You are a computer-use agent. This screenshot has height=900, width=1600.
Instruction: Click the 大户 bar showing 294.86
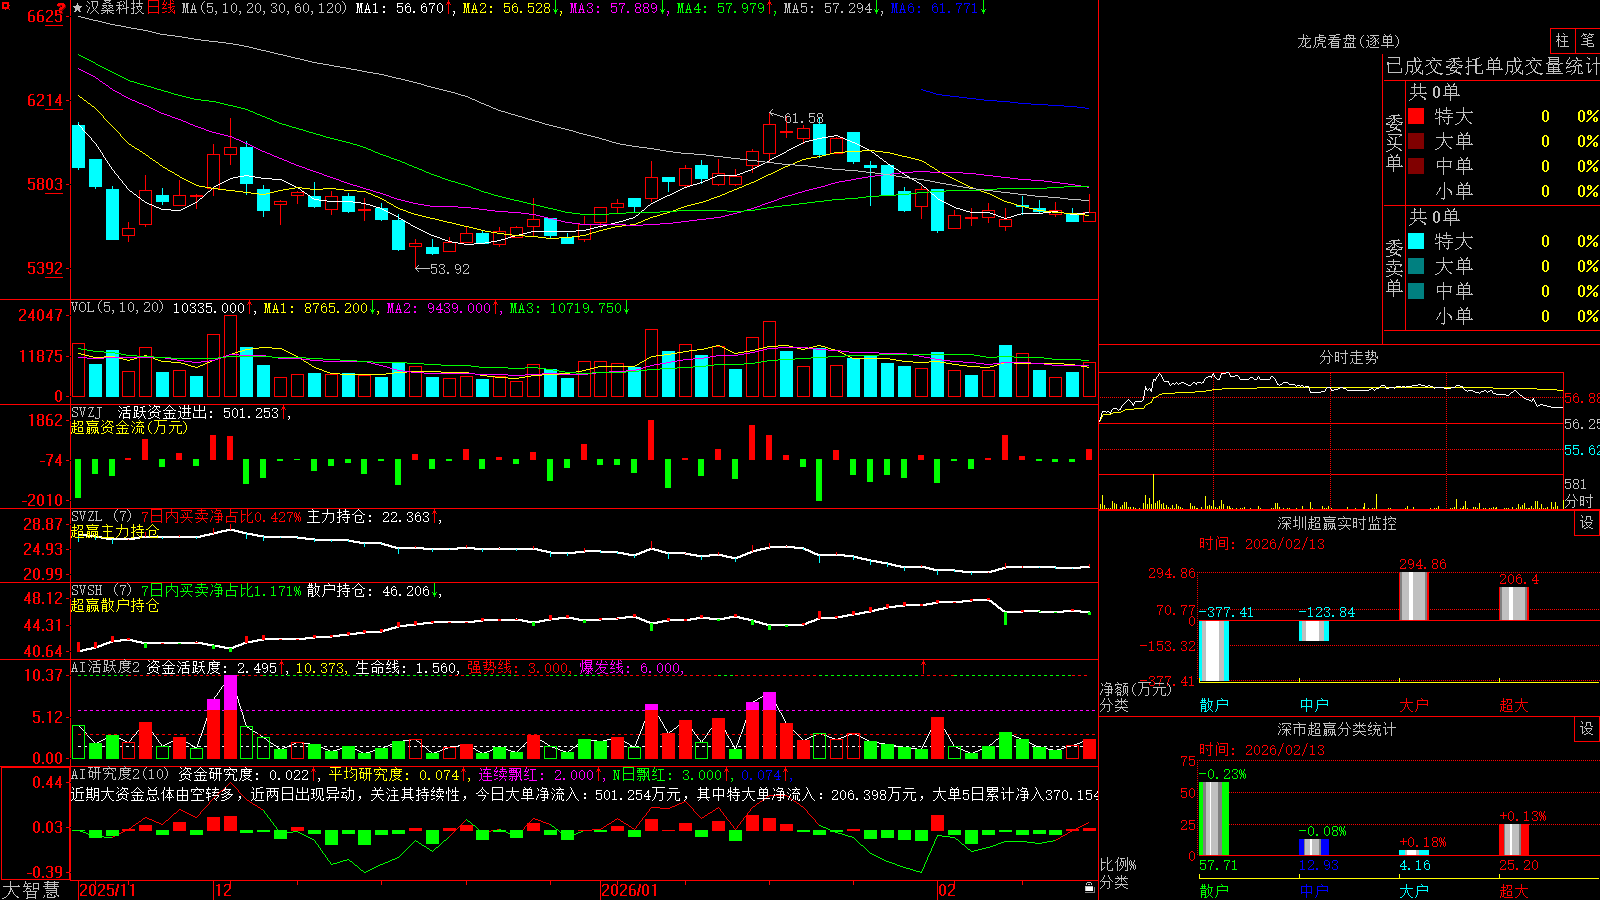tap(1413, 596)
